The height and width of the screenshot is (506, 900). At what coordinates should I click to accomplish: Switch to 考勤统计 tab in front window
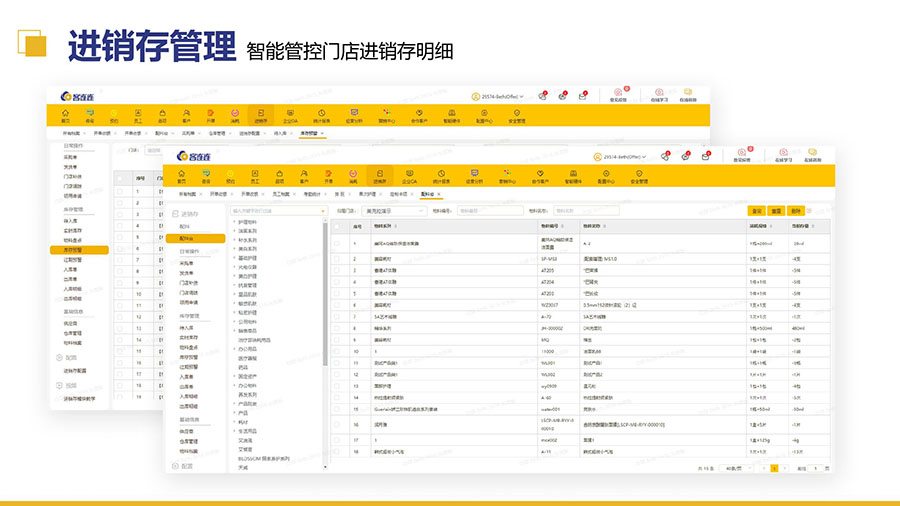(x=312, y=194)
